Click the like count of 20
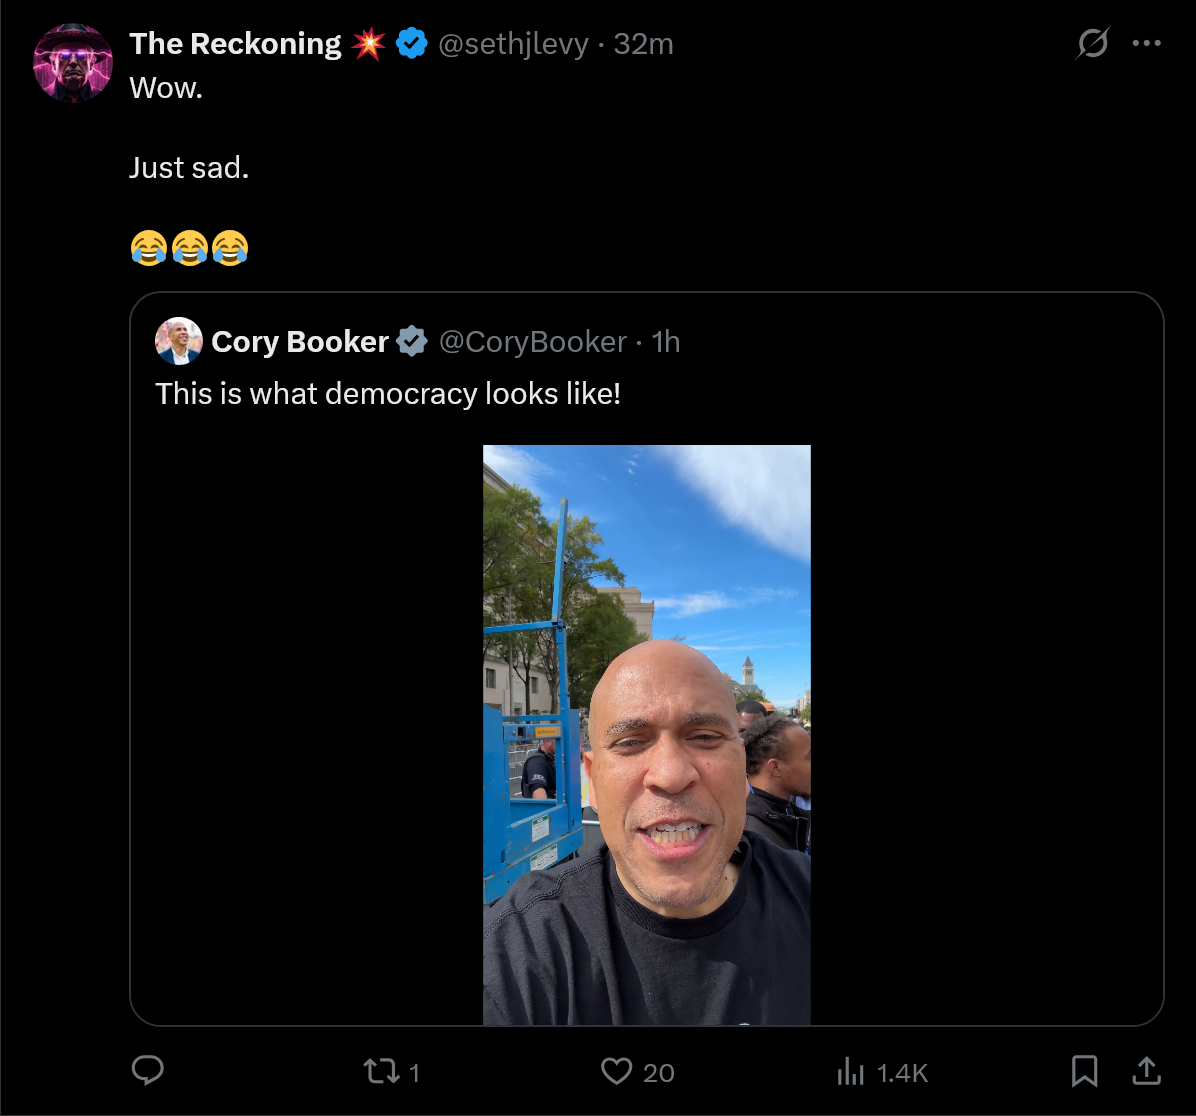1196x1116 pixels. (658, 1073)
